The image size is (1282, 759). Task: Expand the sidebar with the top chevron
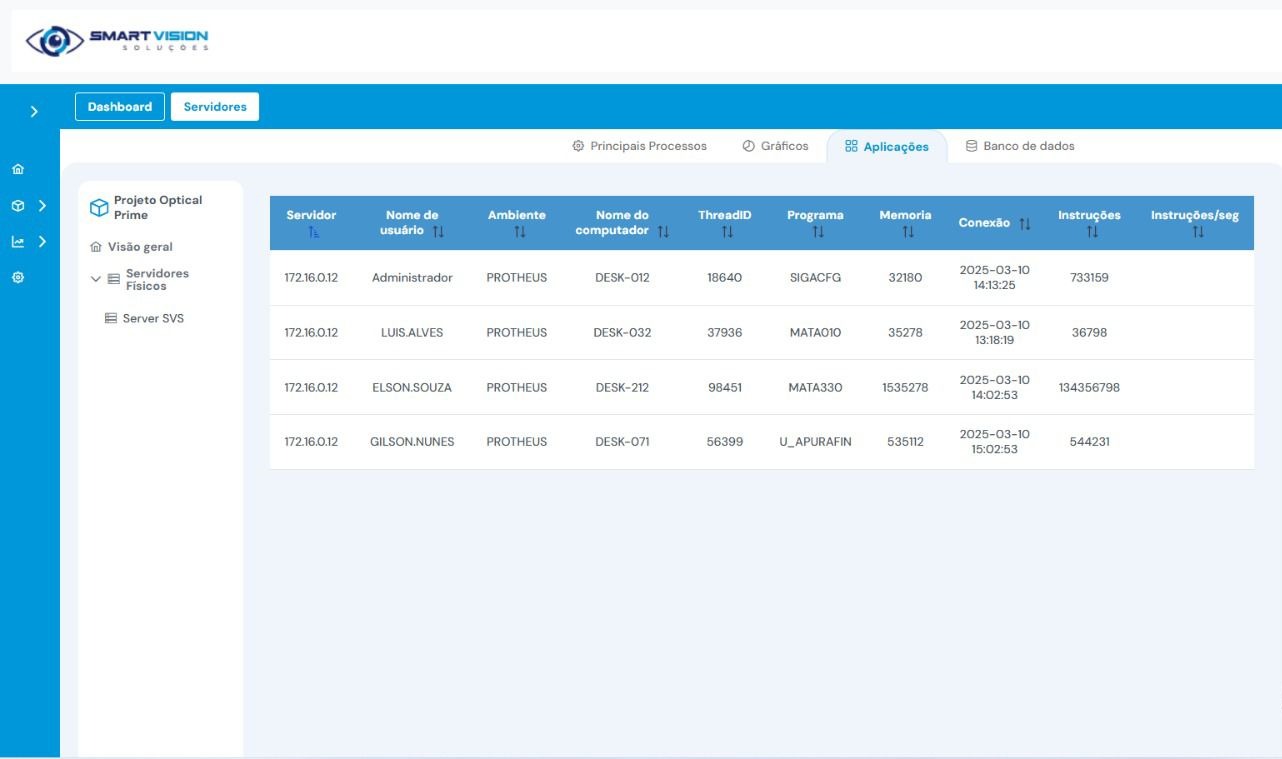click(34, 112)
